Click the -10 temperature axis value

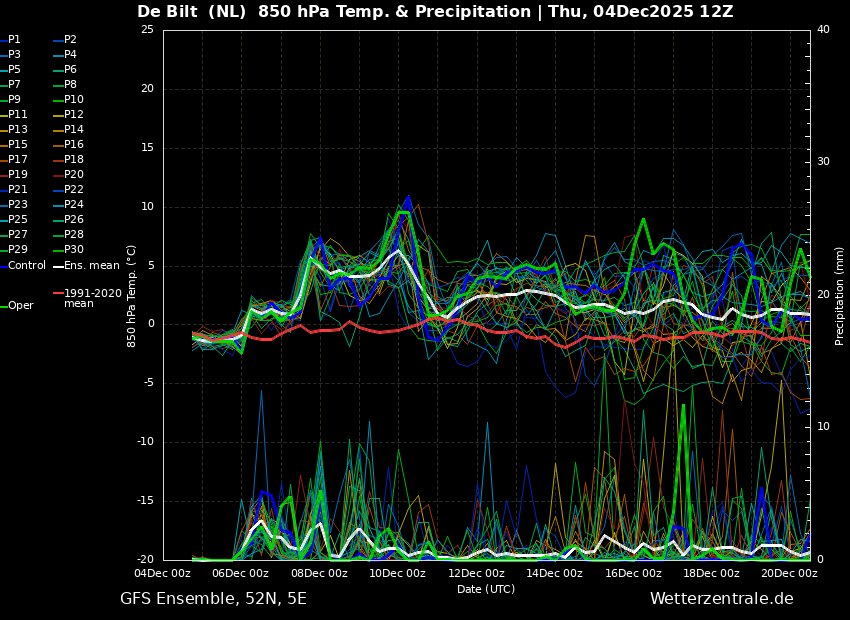coord(146,442)
